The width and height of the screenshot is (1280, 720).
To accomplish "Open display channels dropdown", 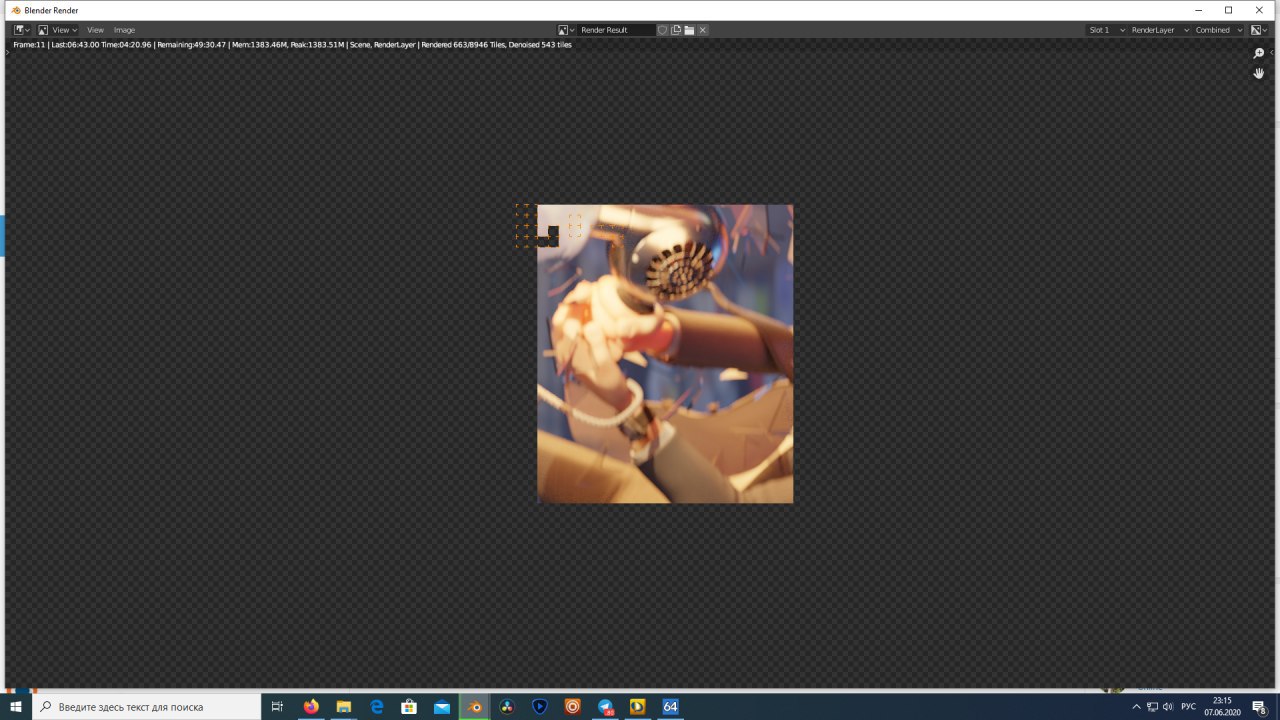I will pyautogui.click(x=1259, y=30).
